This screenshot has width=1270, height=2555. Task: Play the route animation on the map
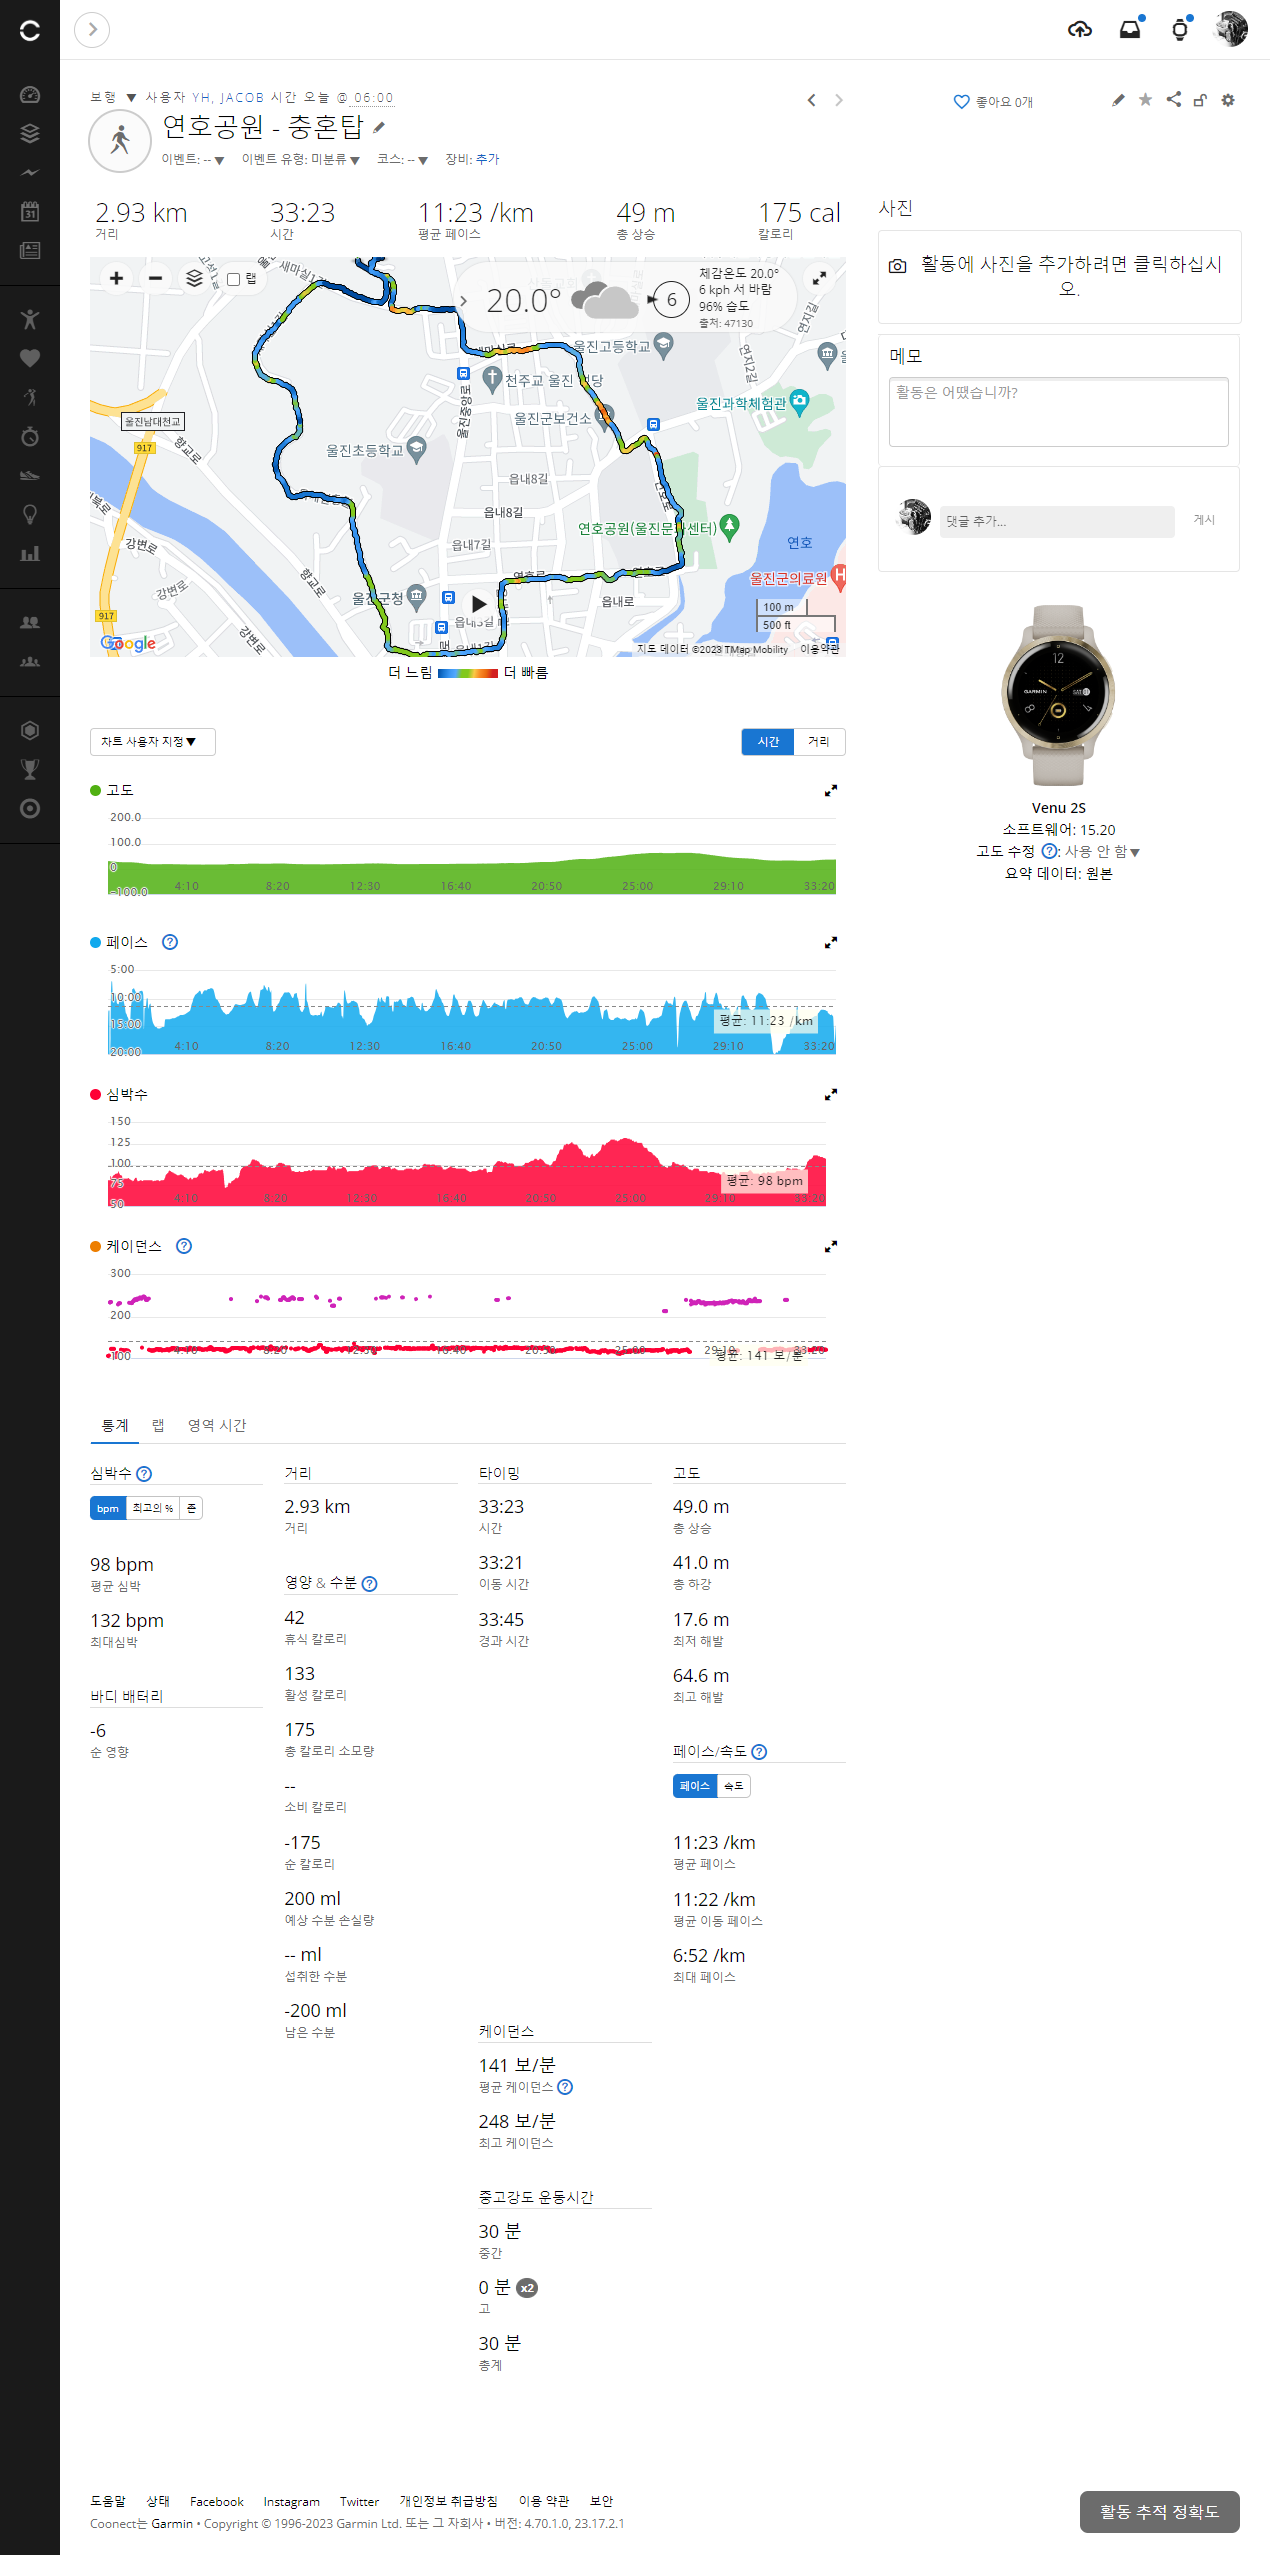point(479,604)
